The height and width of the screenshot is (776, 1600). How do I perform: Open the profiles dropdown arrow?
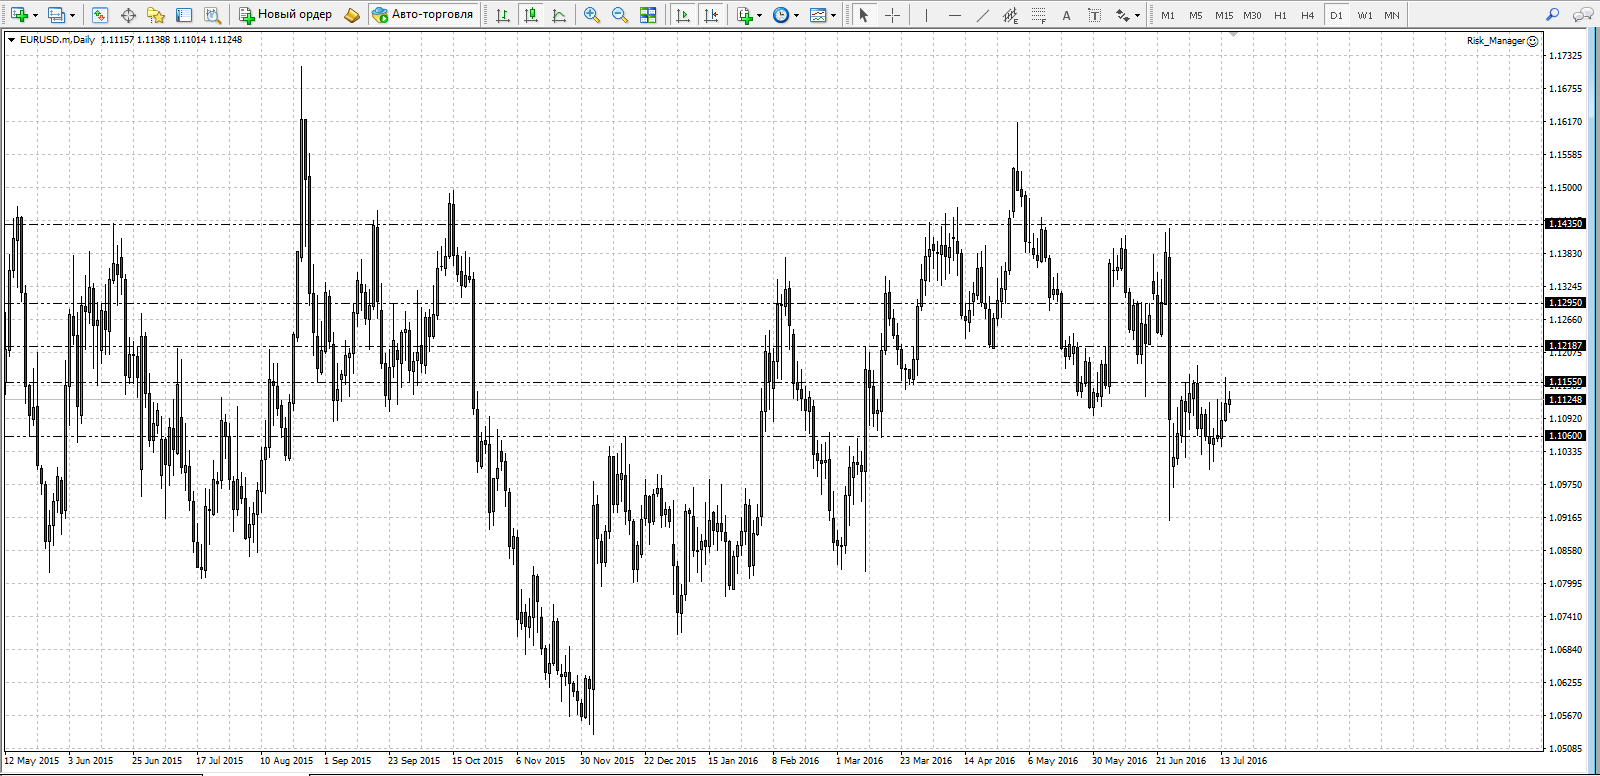pos(72,16)
